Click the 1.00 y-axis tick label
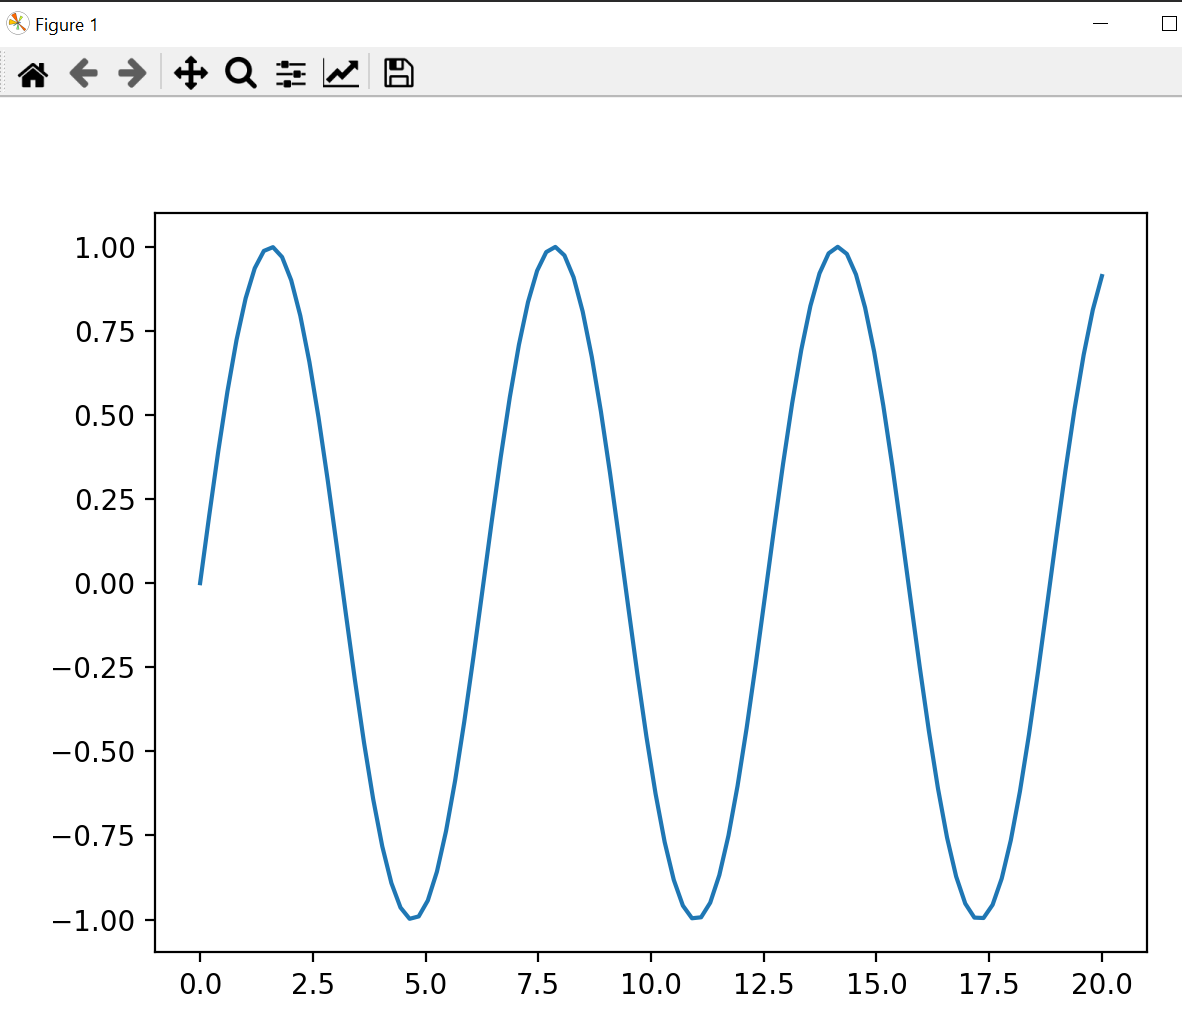Screen dimensions: 1182x1017 tap(105, 248)
